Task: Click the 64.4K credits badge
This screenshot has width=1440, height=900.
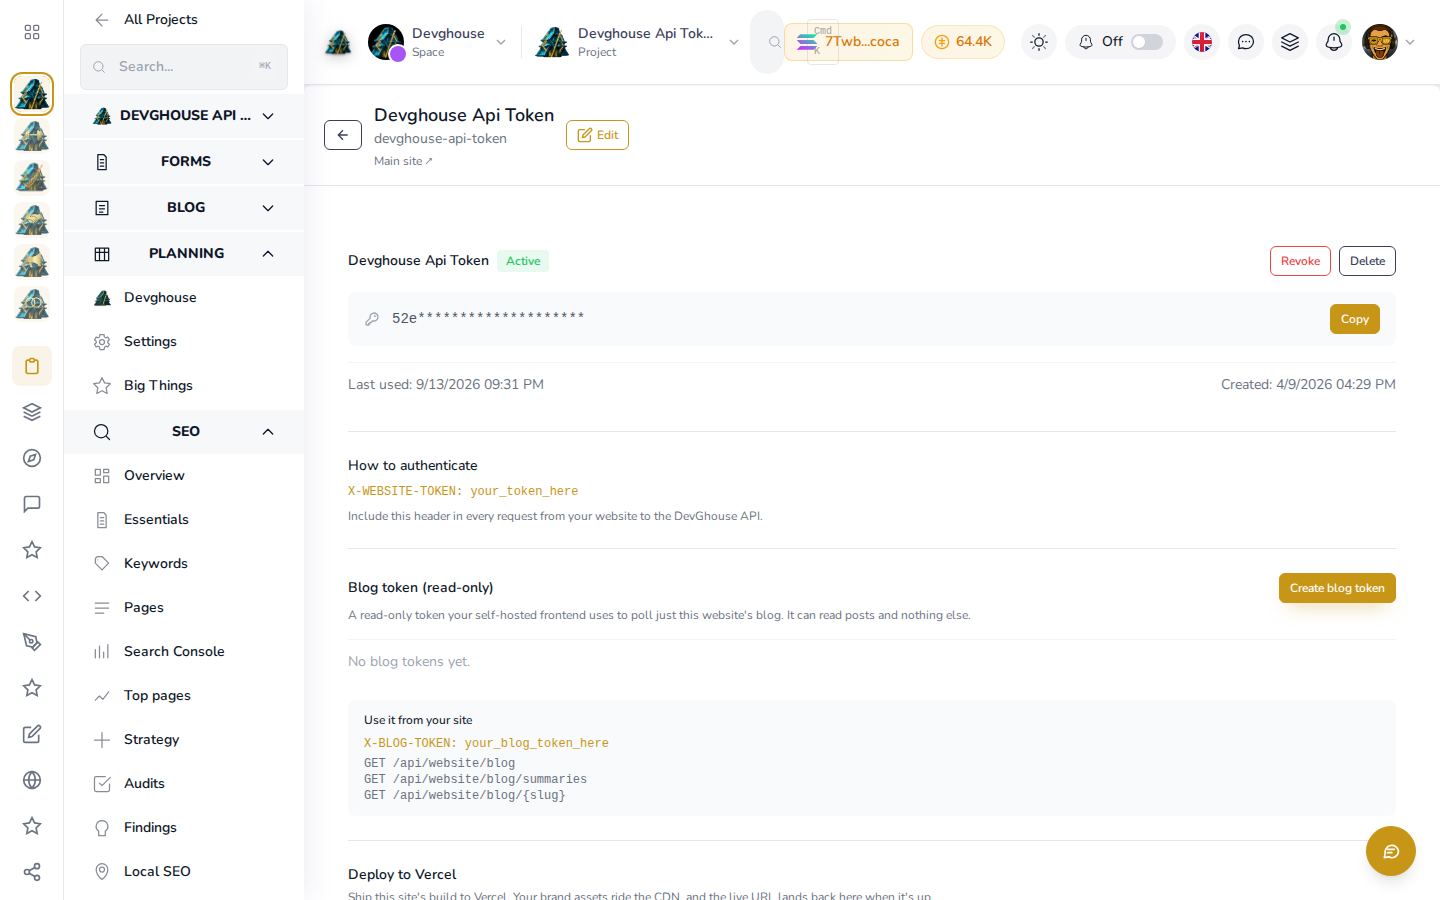Action: point(963,42)
